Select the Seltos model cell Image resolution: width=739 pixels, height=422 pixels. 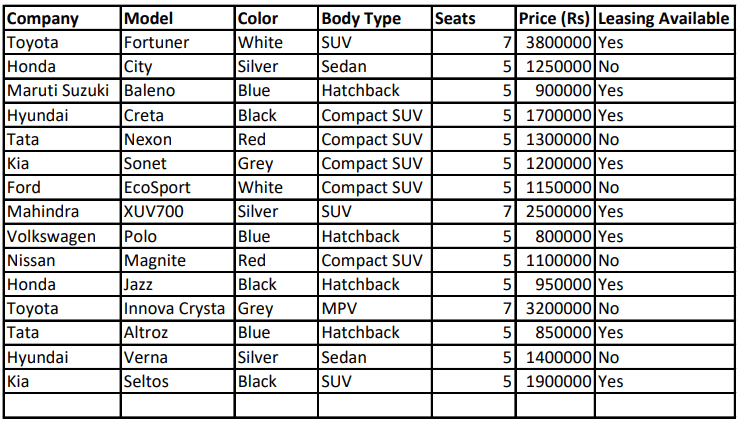pos(146,381)
